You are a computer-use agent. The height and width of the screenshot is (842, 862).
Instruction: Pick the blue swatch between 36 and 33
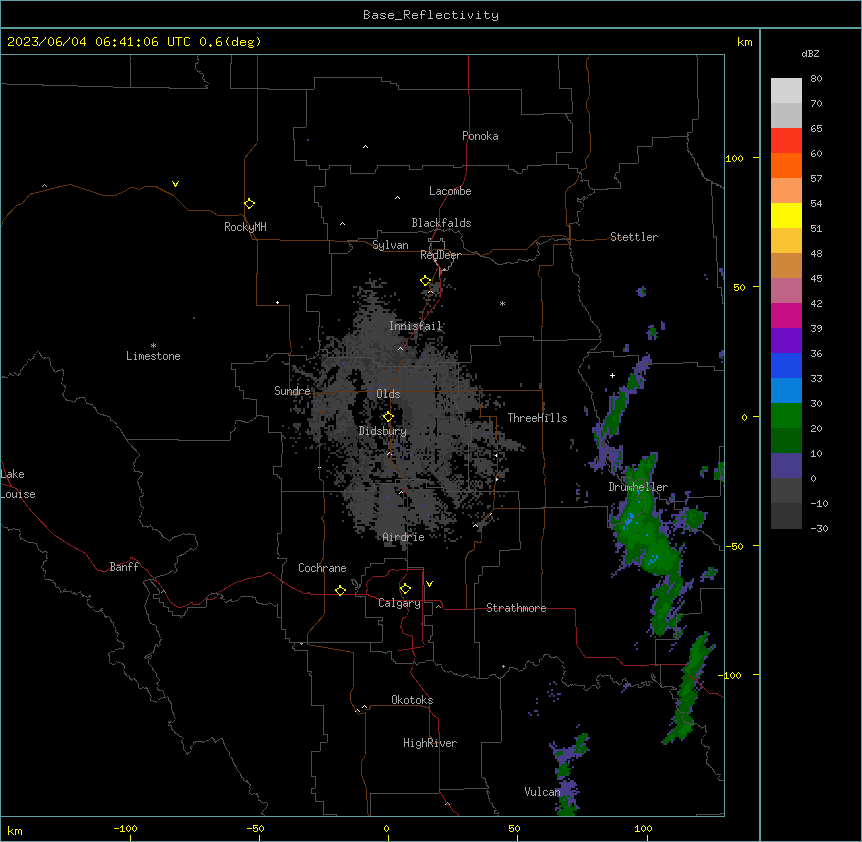pos(786,365)
